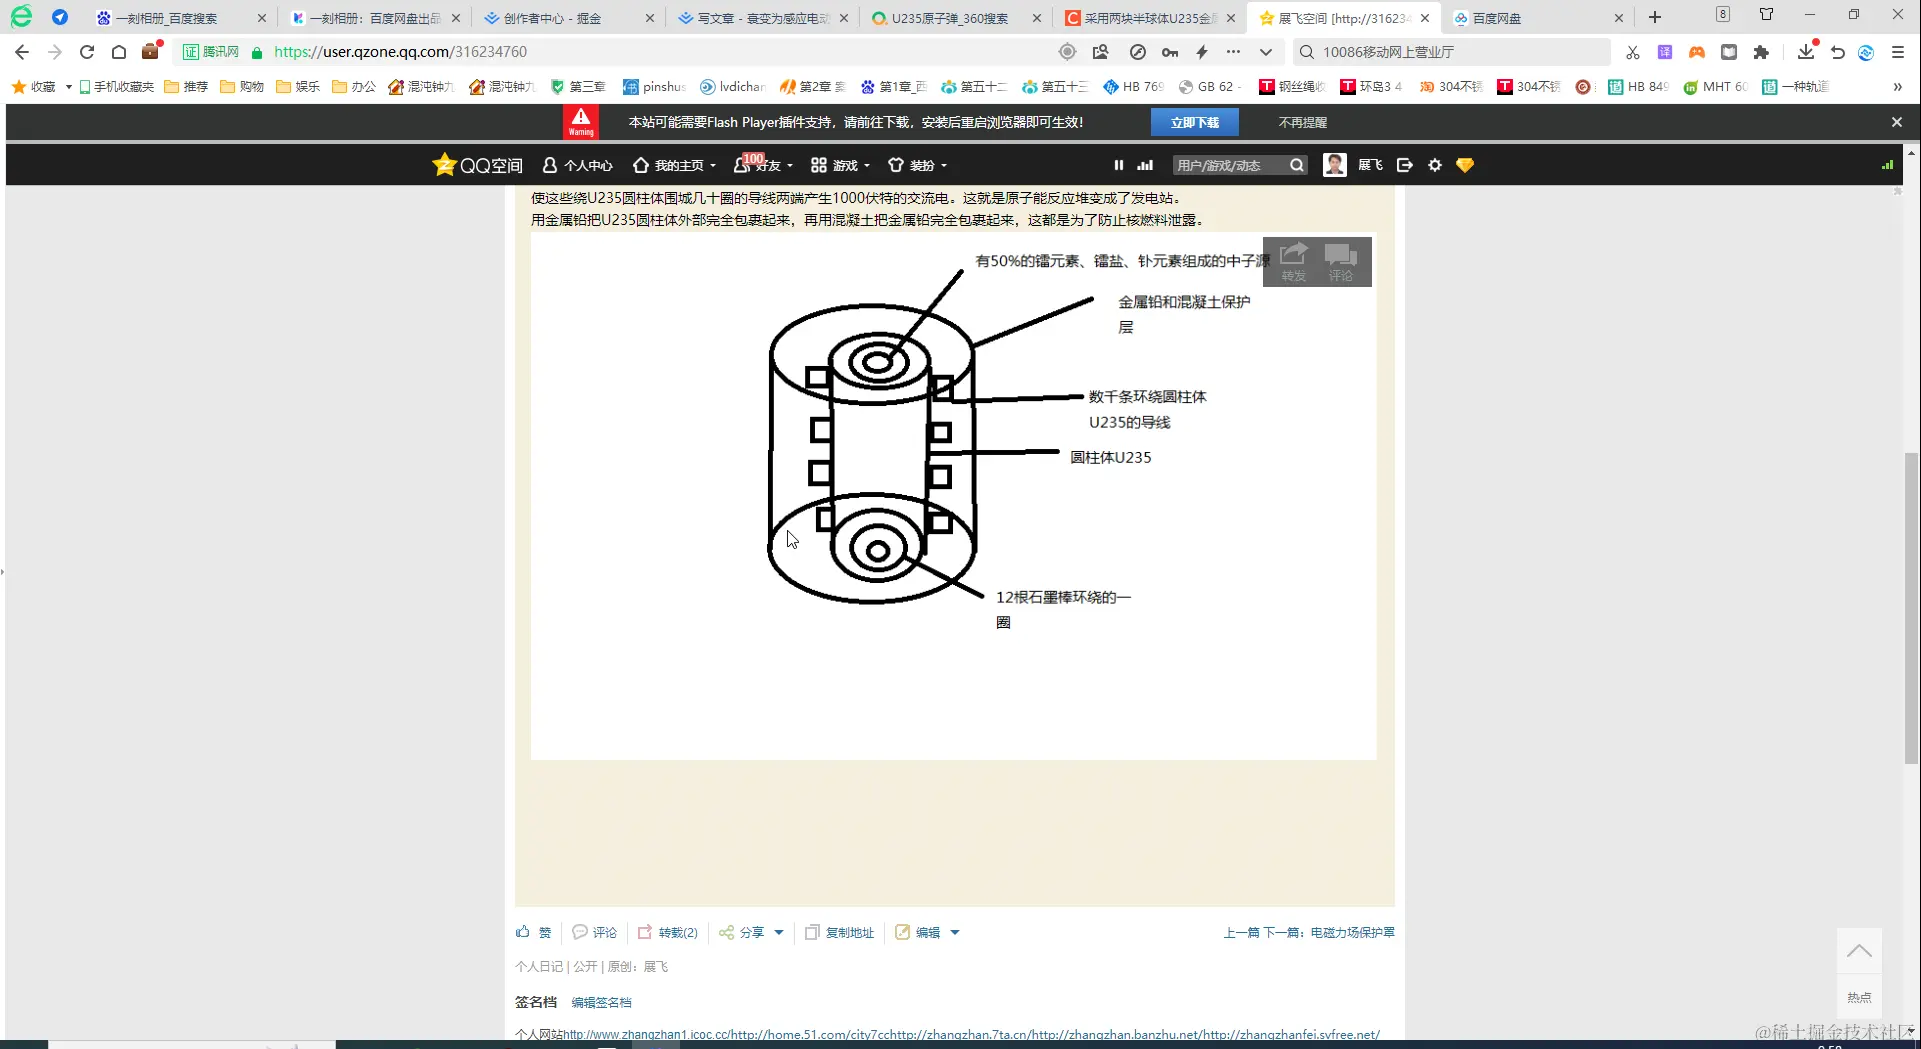Dismiss the Flash prompt via 不再提醒
This screenshot has height=1049, width=1921.
(1301, 121)
